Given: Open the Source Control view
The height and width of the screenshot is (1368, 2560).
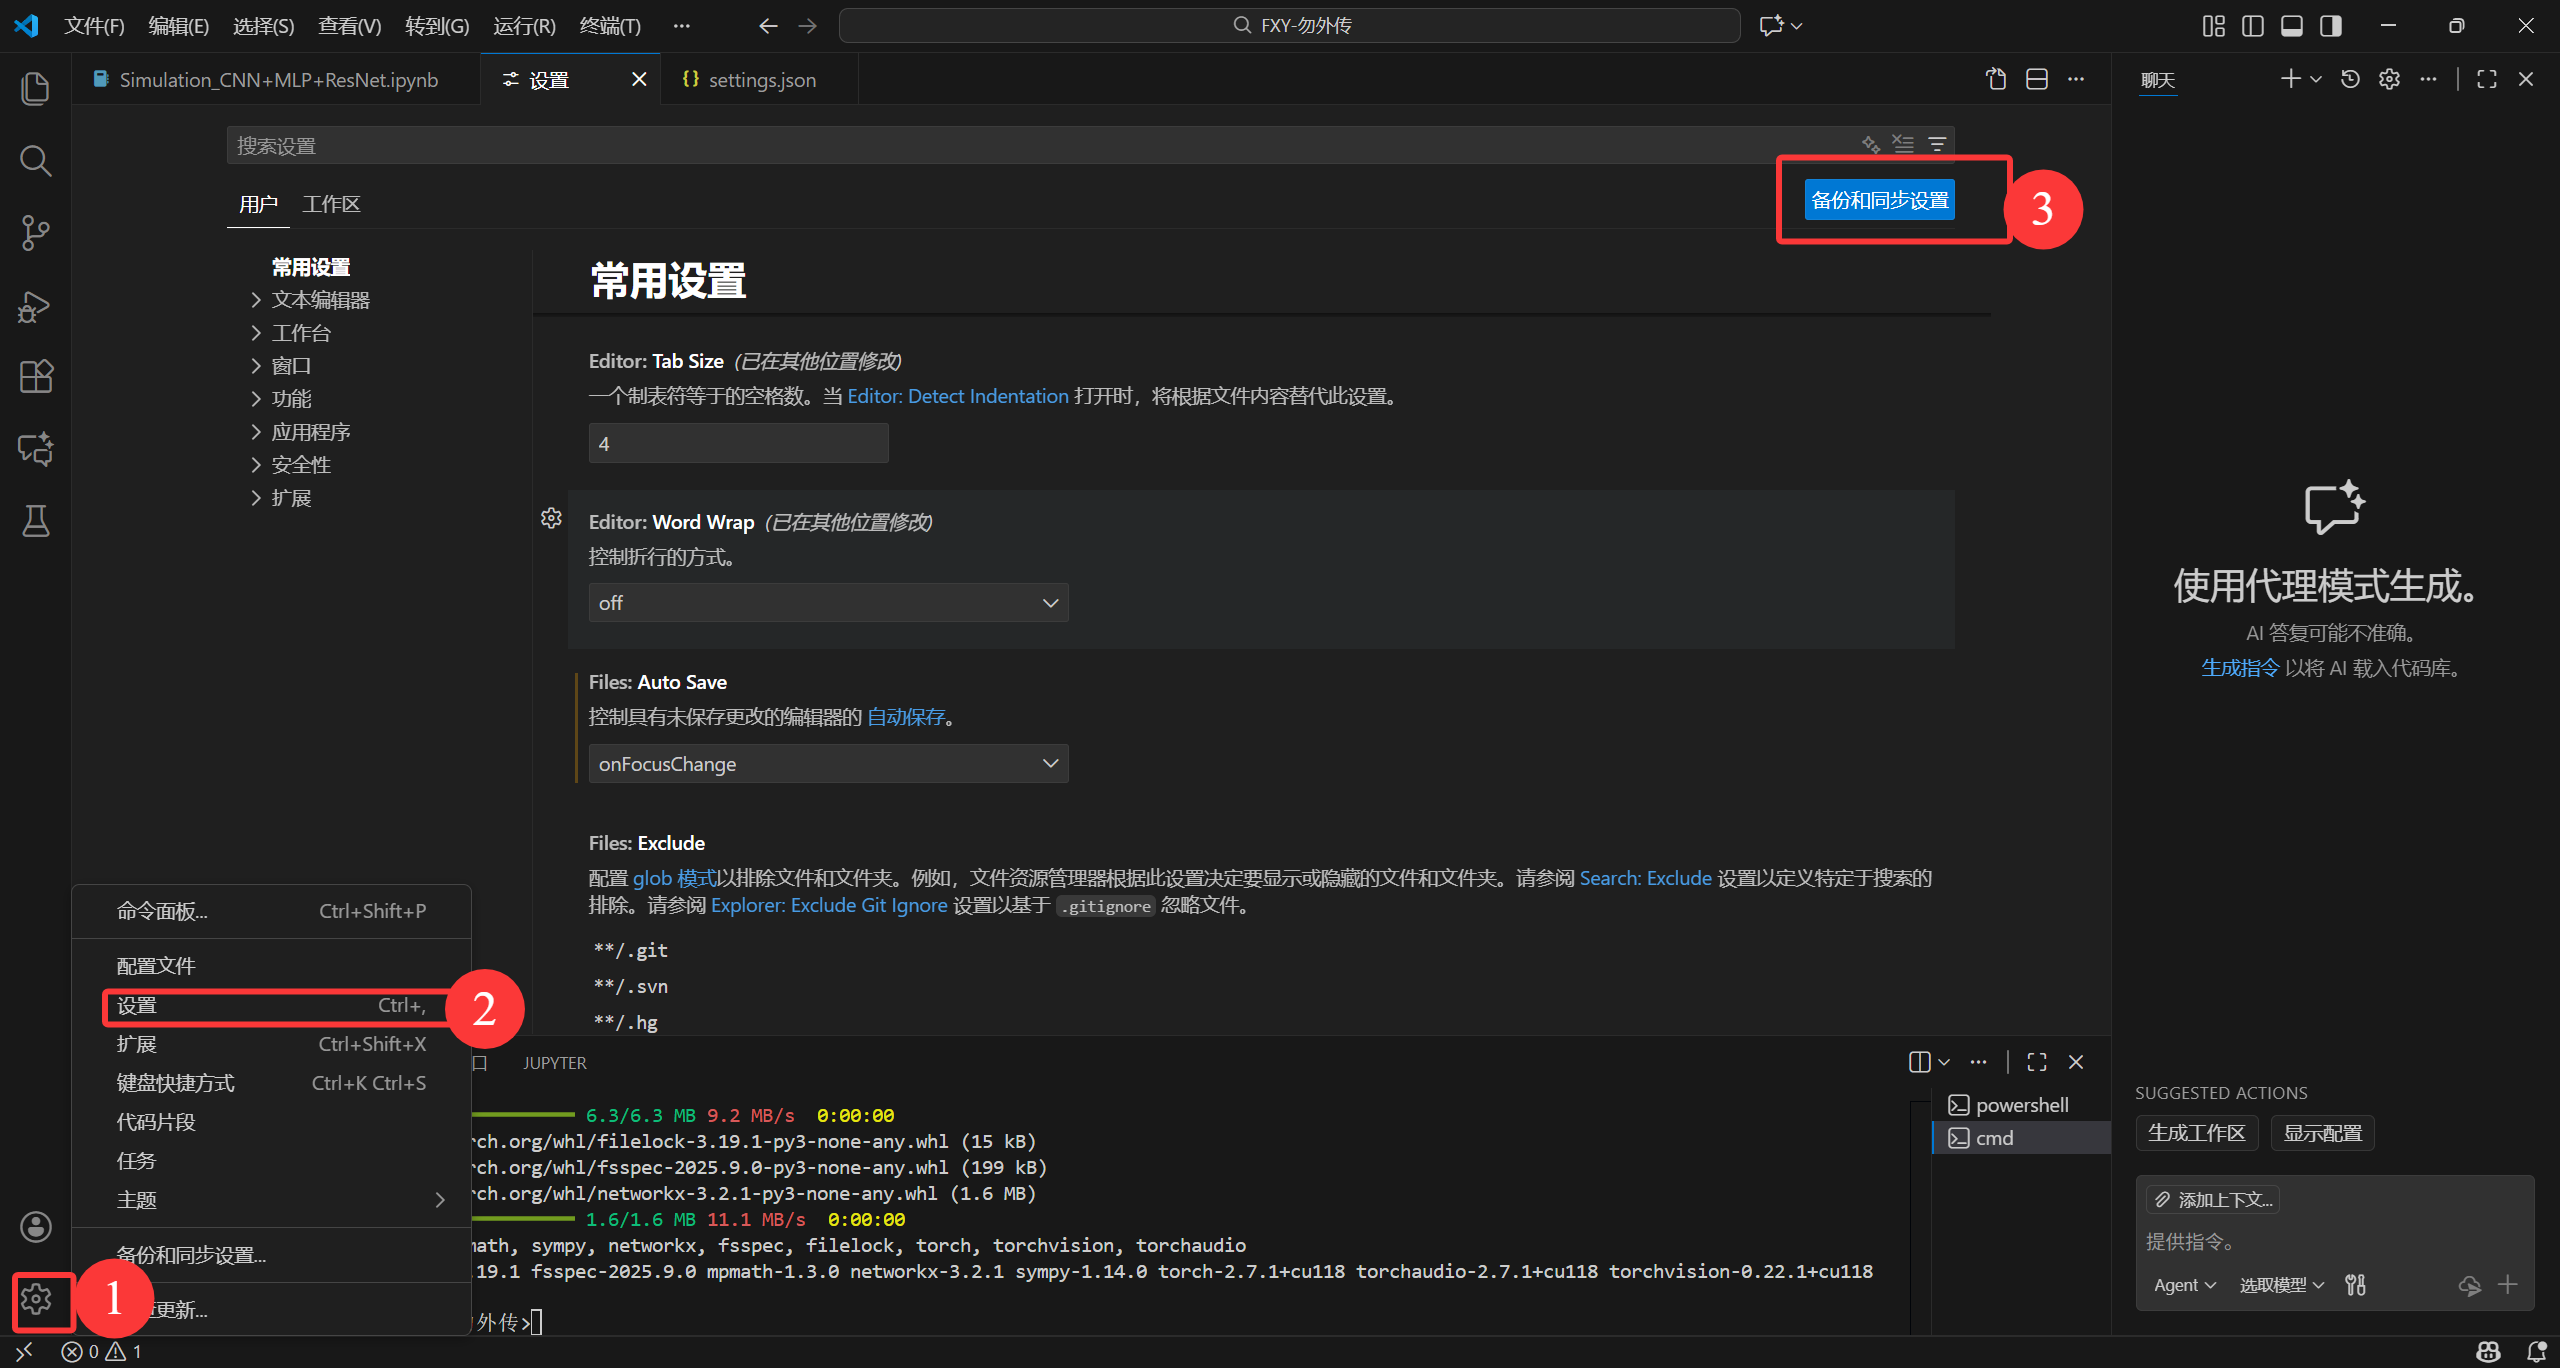Looking at the screenshot, I should tap(35, 233).
